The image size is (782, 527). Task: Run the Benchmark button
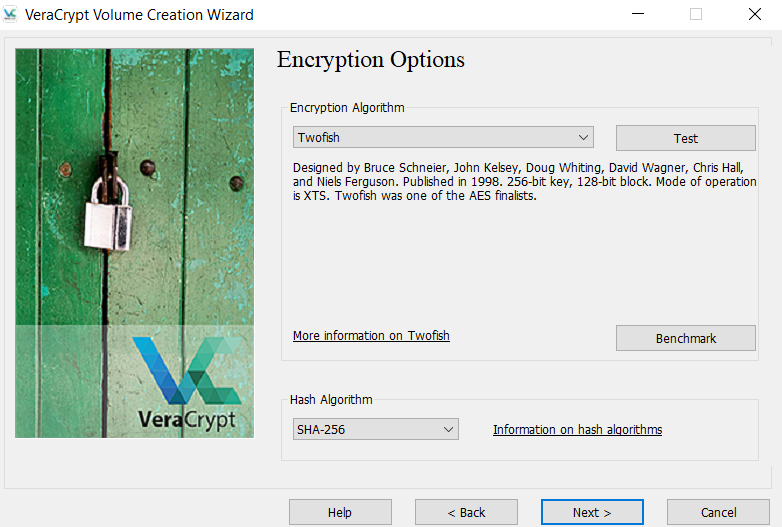point(686,339)
